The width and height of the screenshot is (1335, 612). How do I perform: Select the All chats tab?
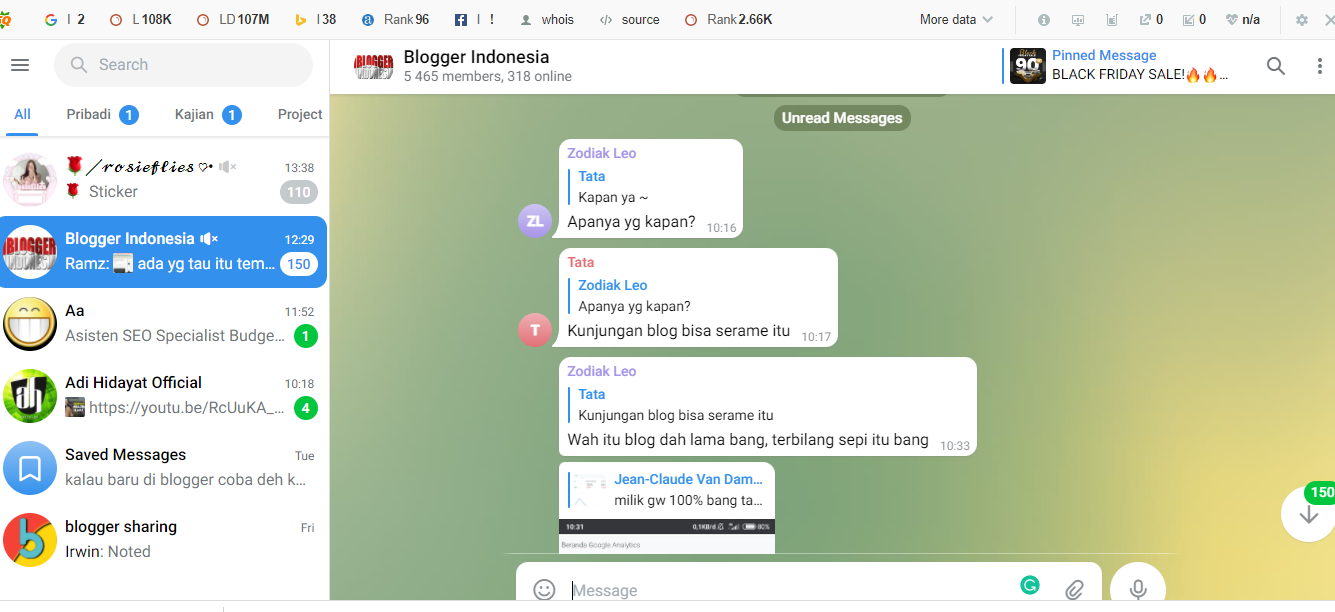(22, 114)
